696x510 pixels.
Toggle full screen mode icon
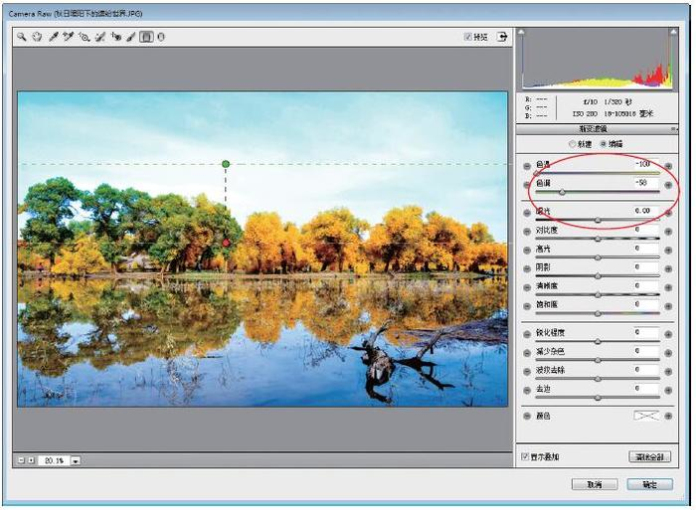tap(502, 37)
